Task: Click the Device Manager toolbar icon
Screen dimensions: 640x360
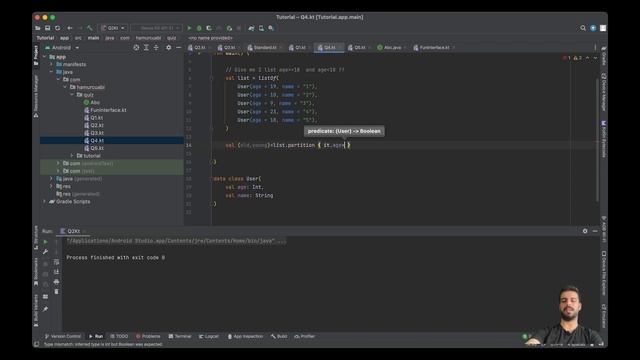Action: (x=261, y=28)
